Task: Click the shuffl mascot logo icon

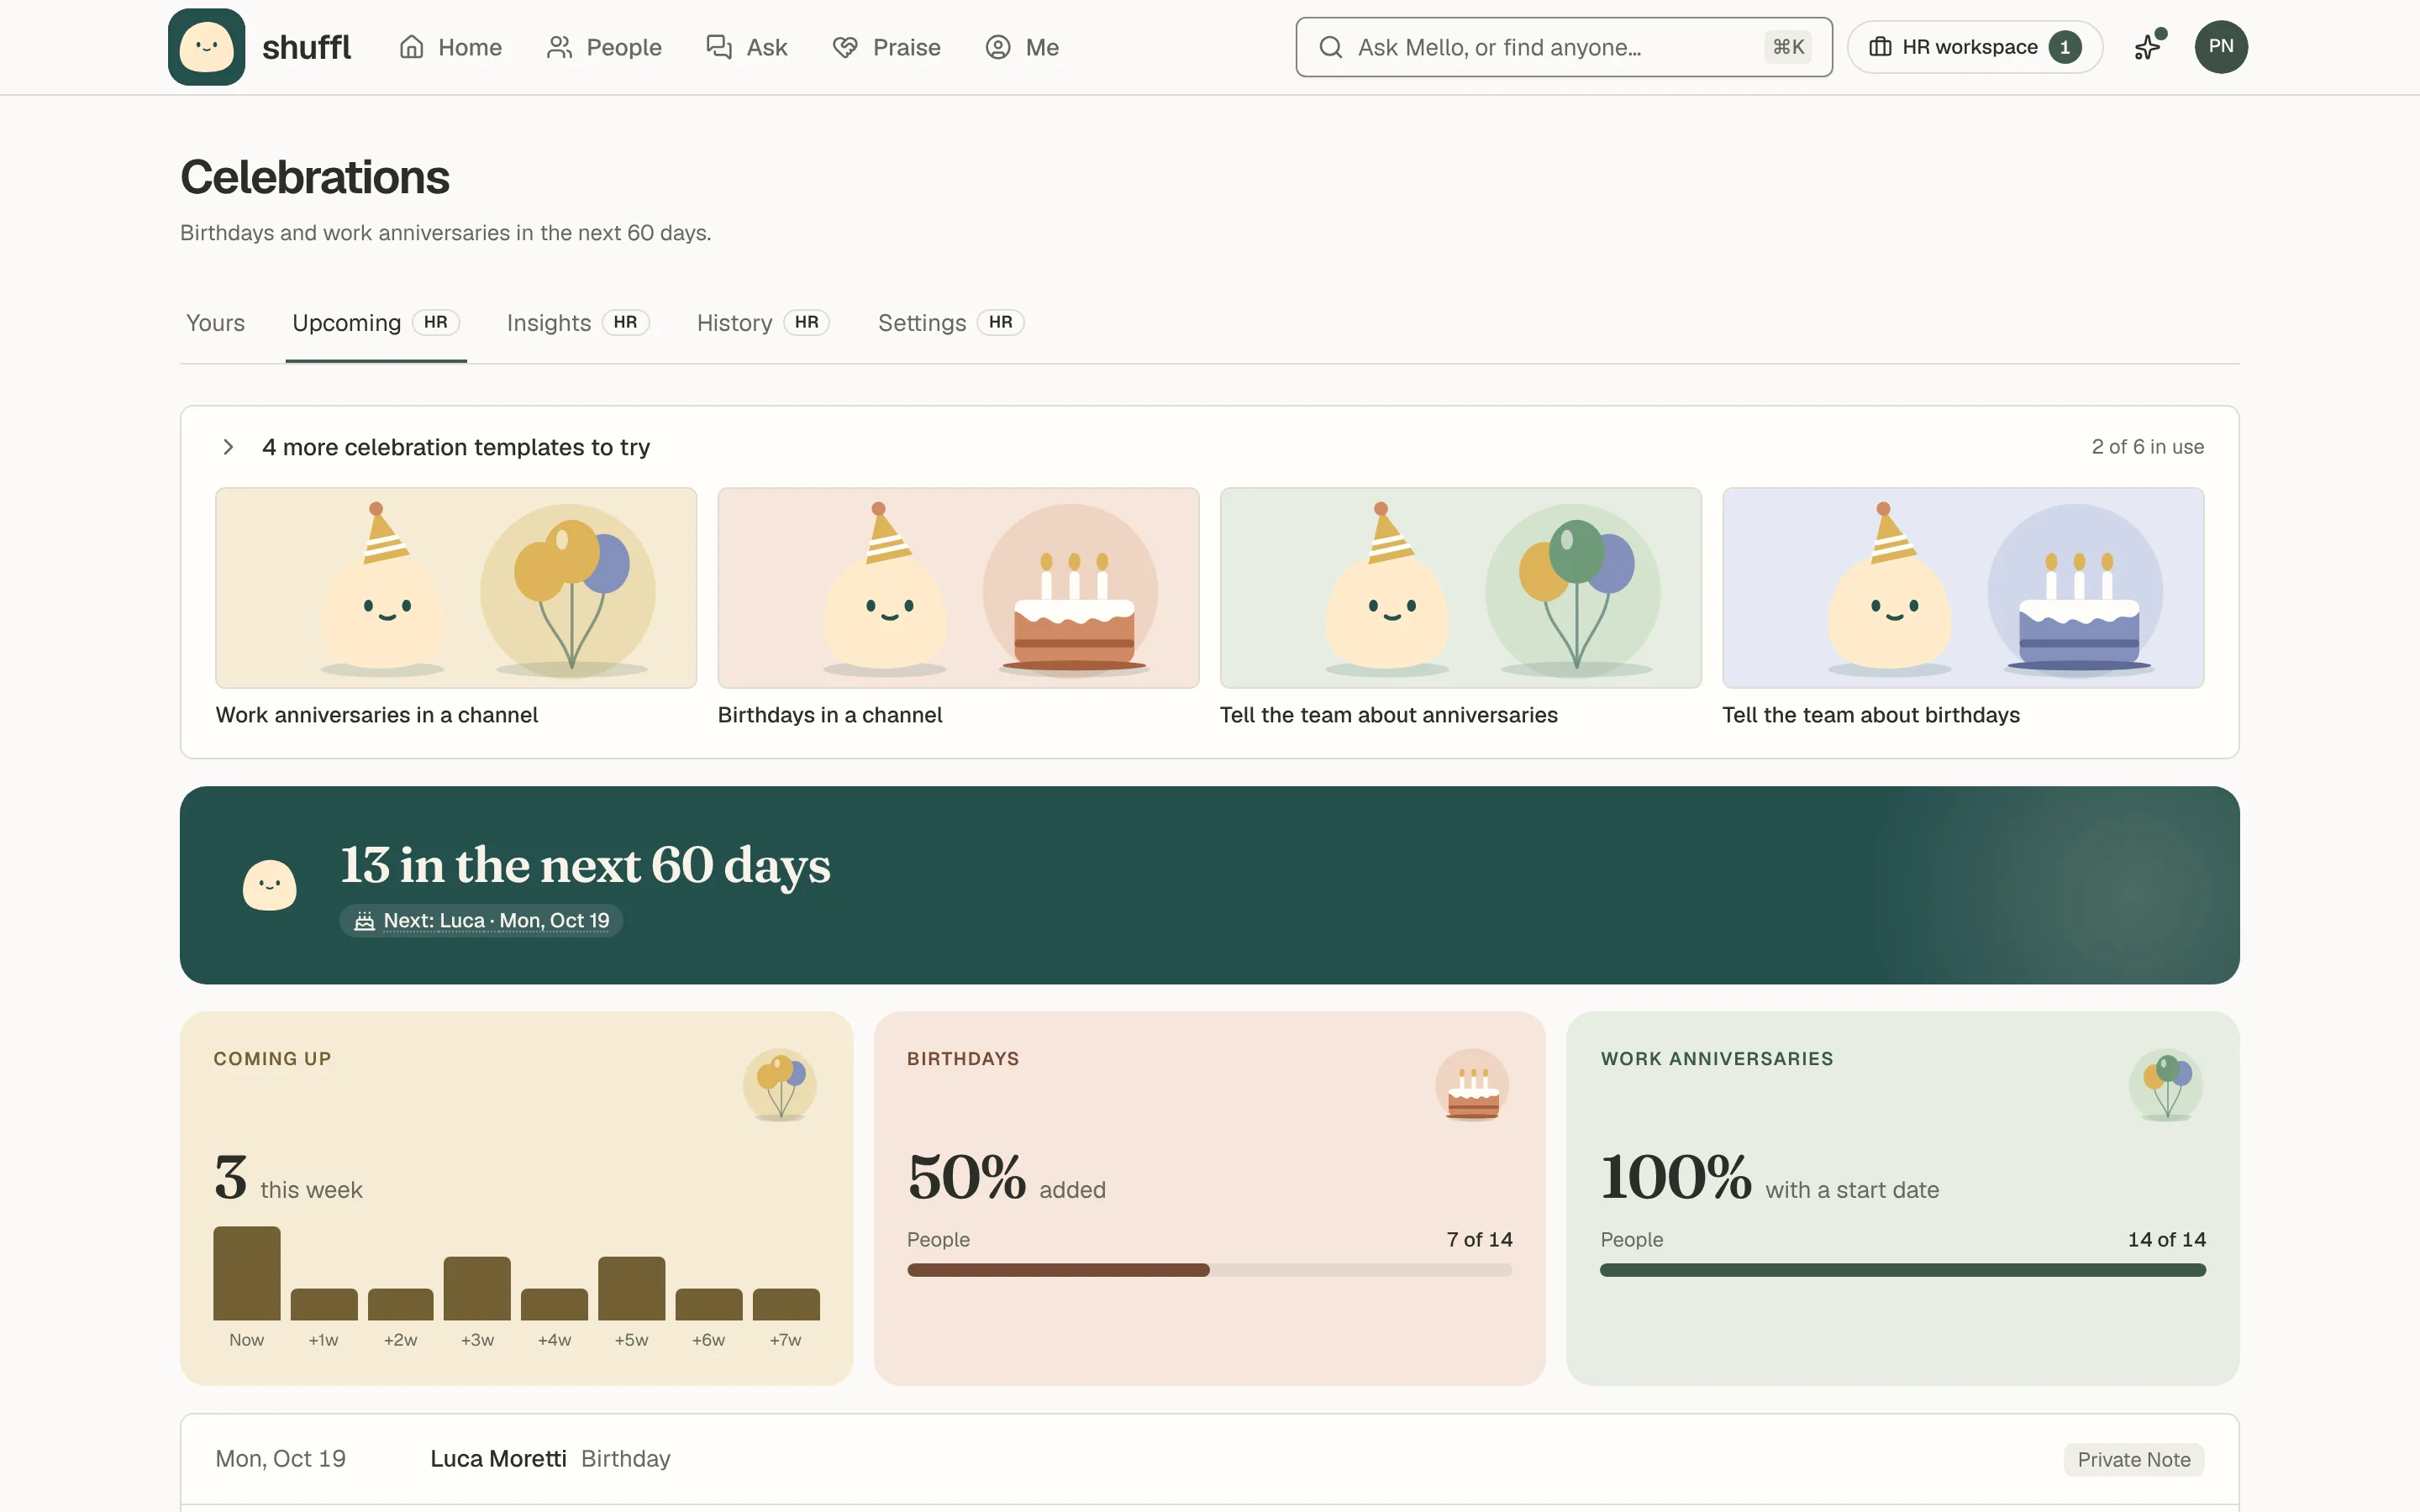Action: [x=206, y=47]
